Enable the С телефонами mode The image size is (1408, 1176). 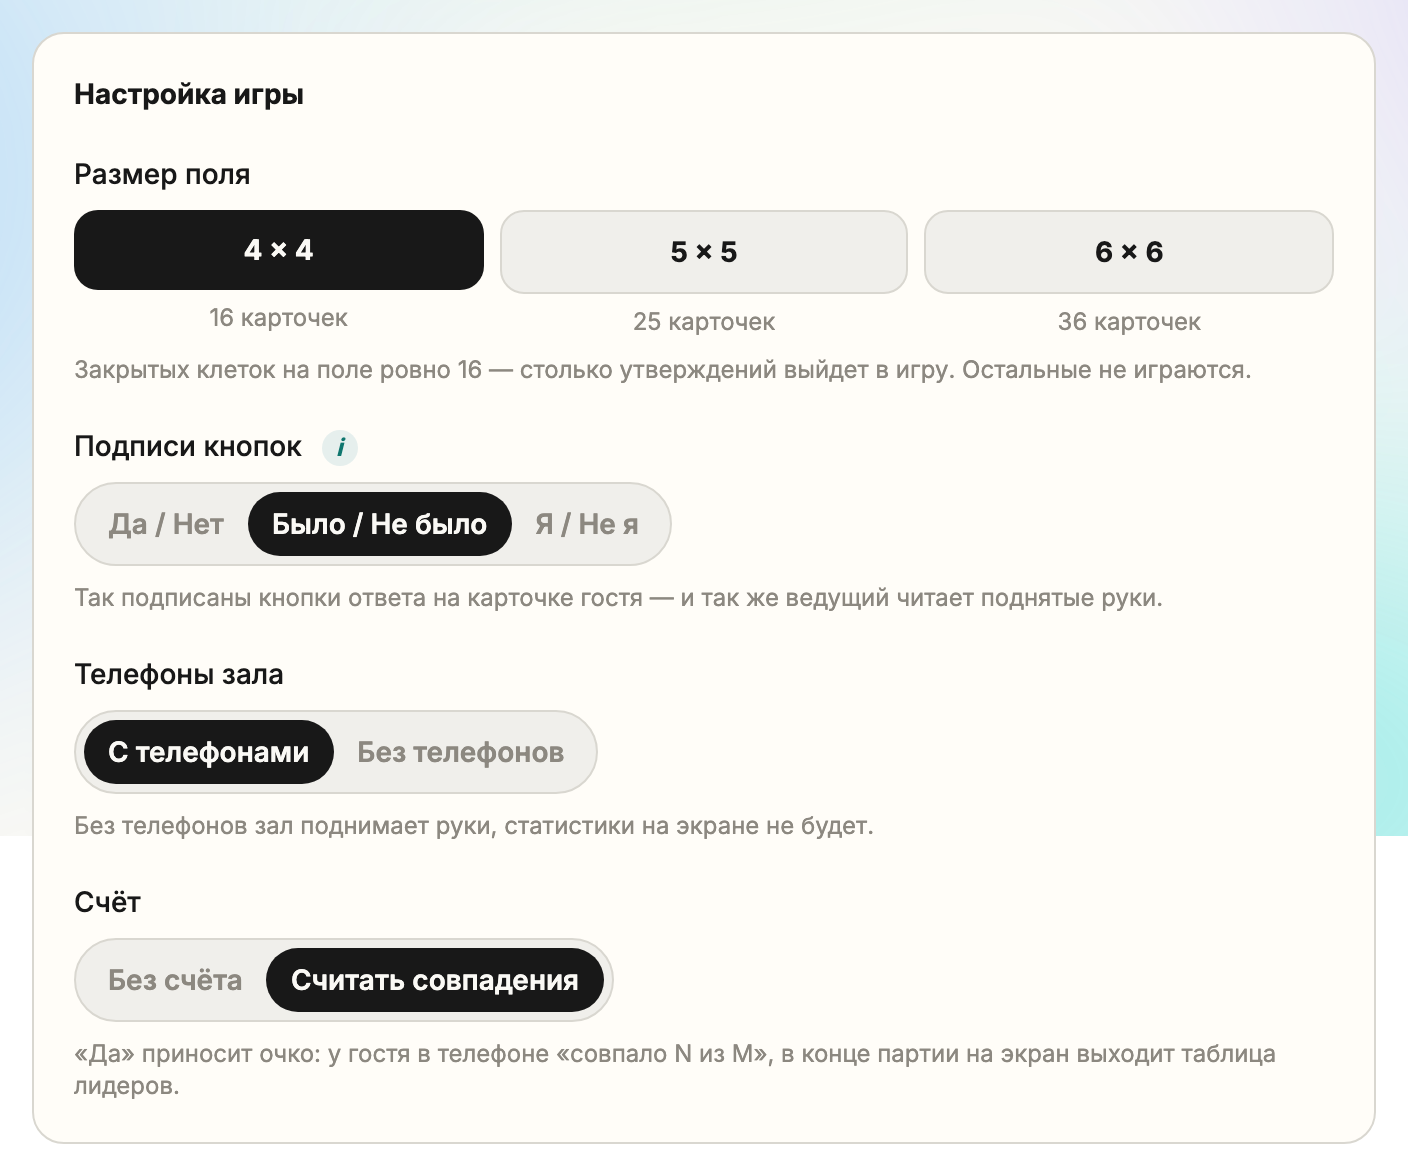208,752
